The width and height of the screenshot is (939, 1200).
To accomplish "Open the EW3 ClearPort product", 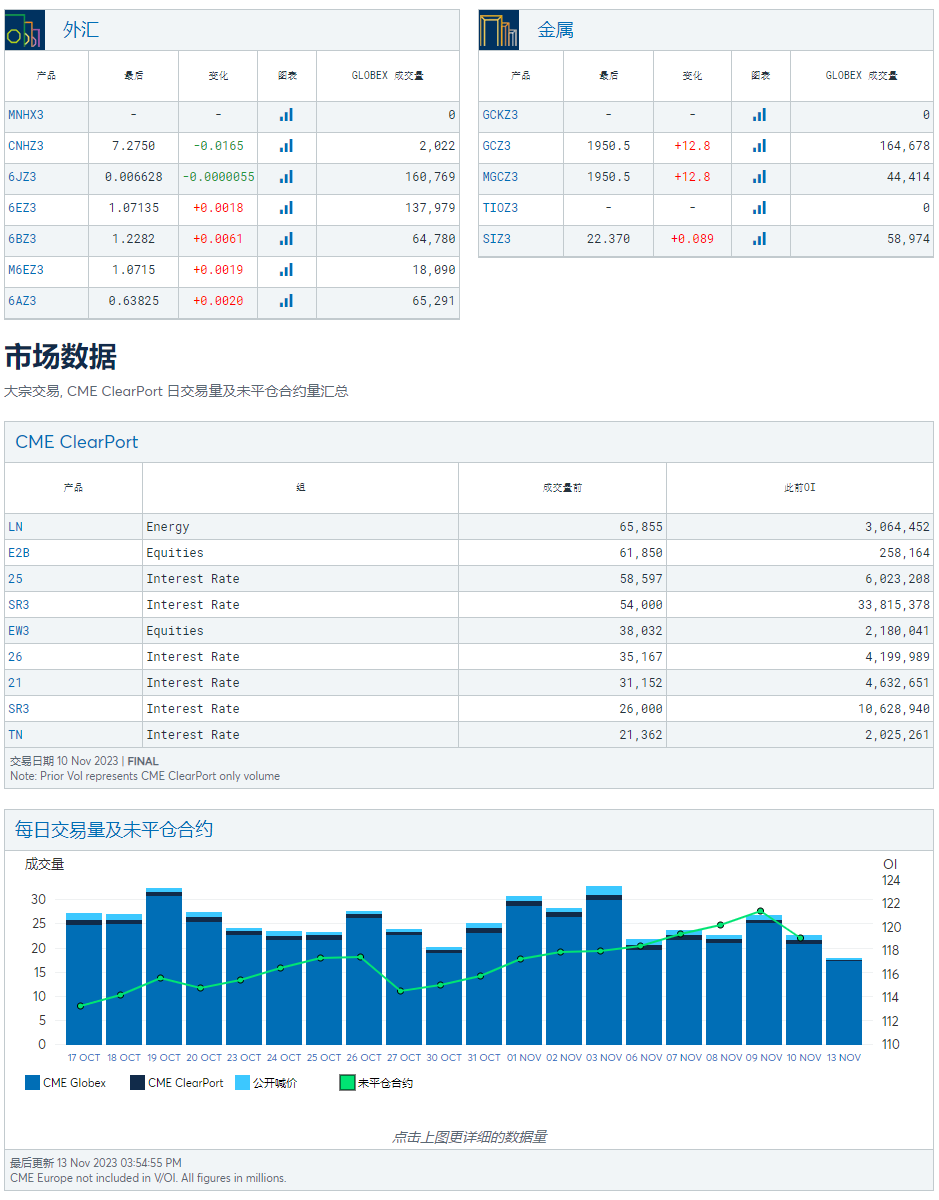I will click(19, 631).
